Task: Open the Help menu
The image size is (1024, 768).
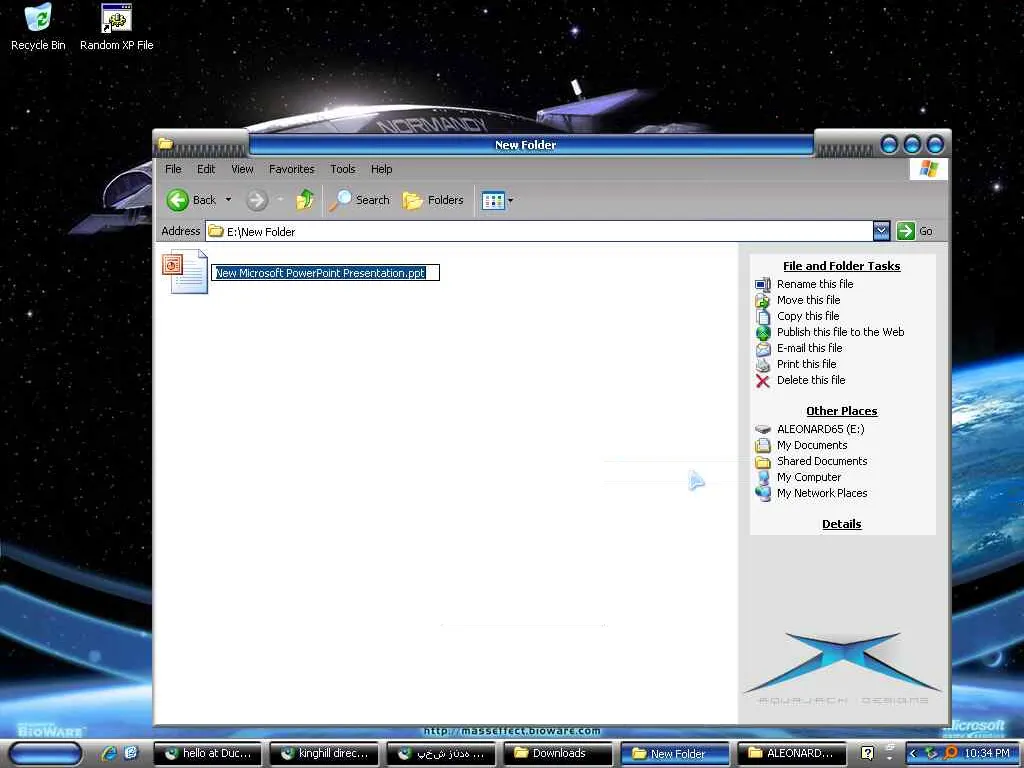Action: pos(381,169)
